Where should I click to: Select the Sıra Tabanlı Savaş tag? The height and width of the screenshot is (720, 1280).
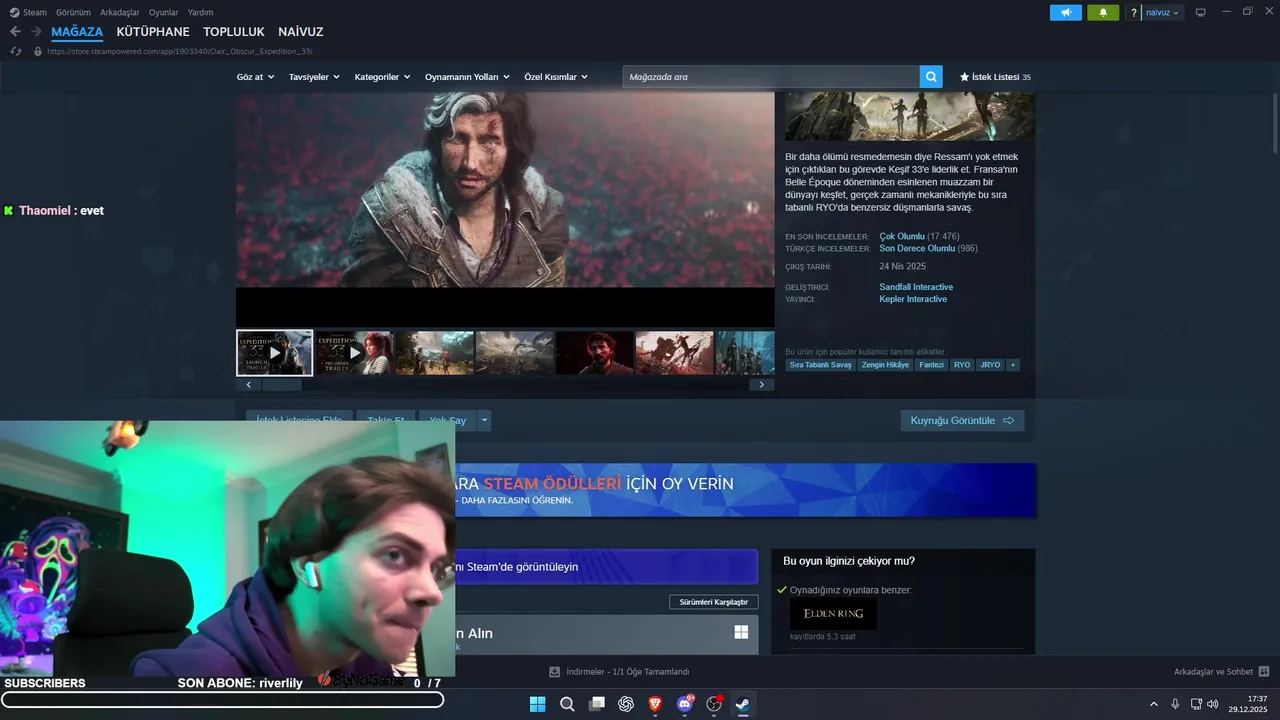[x=820, y=365]
